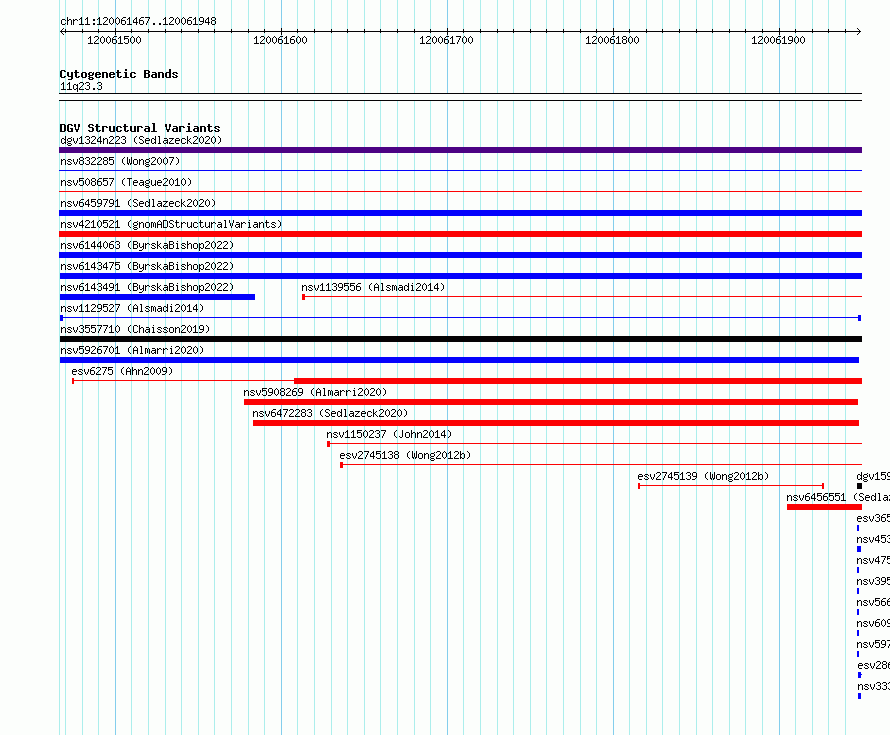Click the DGV Structural Variants track title

pyautogui.click(x=140, y=128)
